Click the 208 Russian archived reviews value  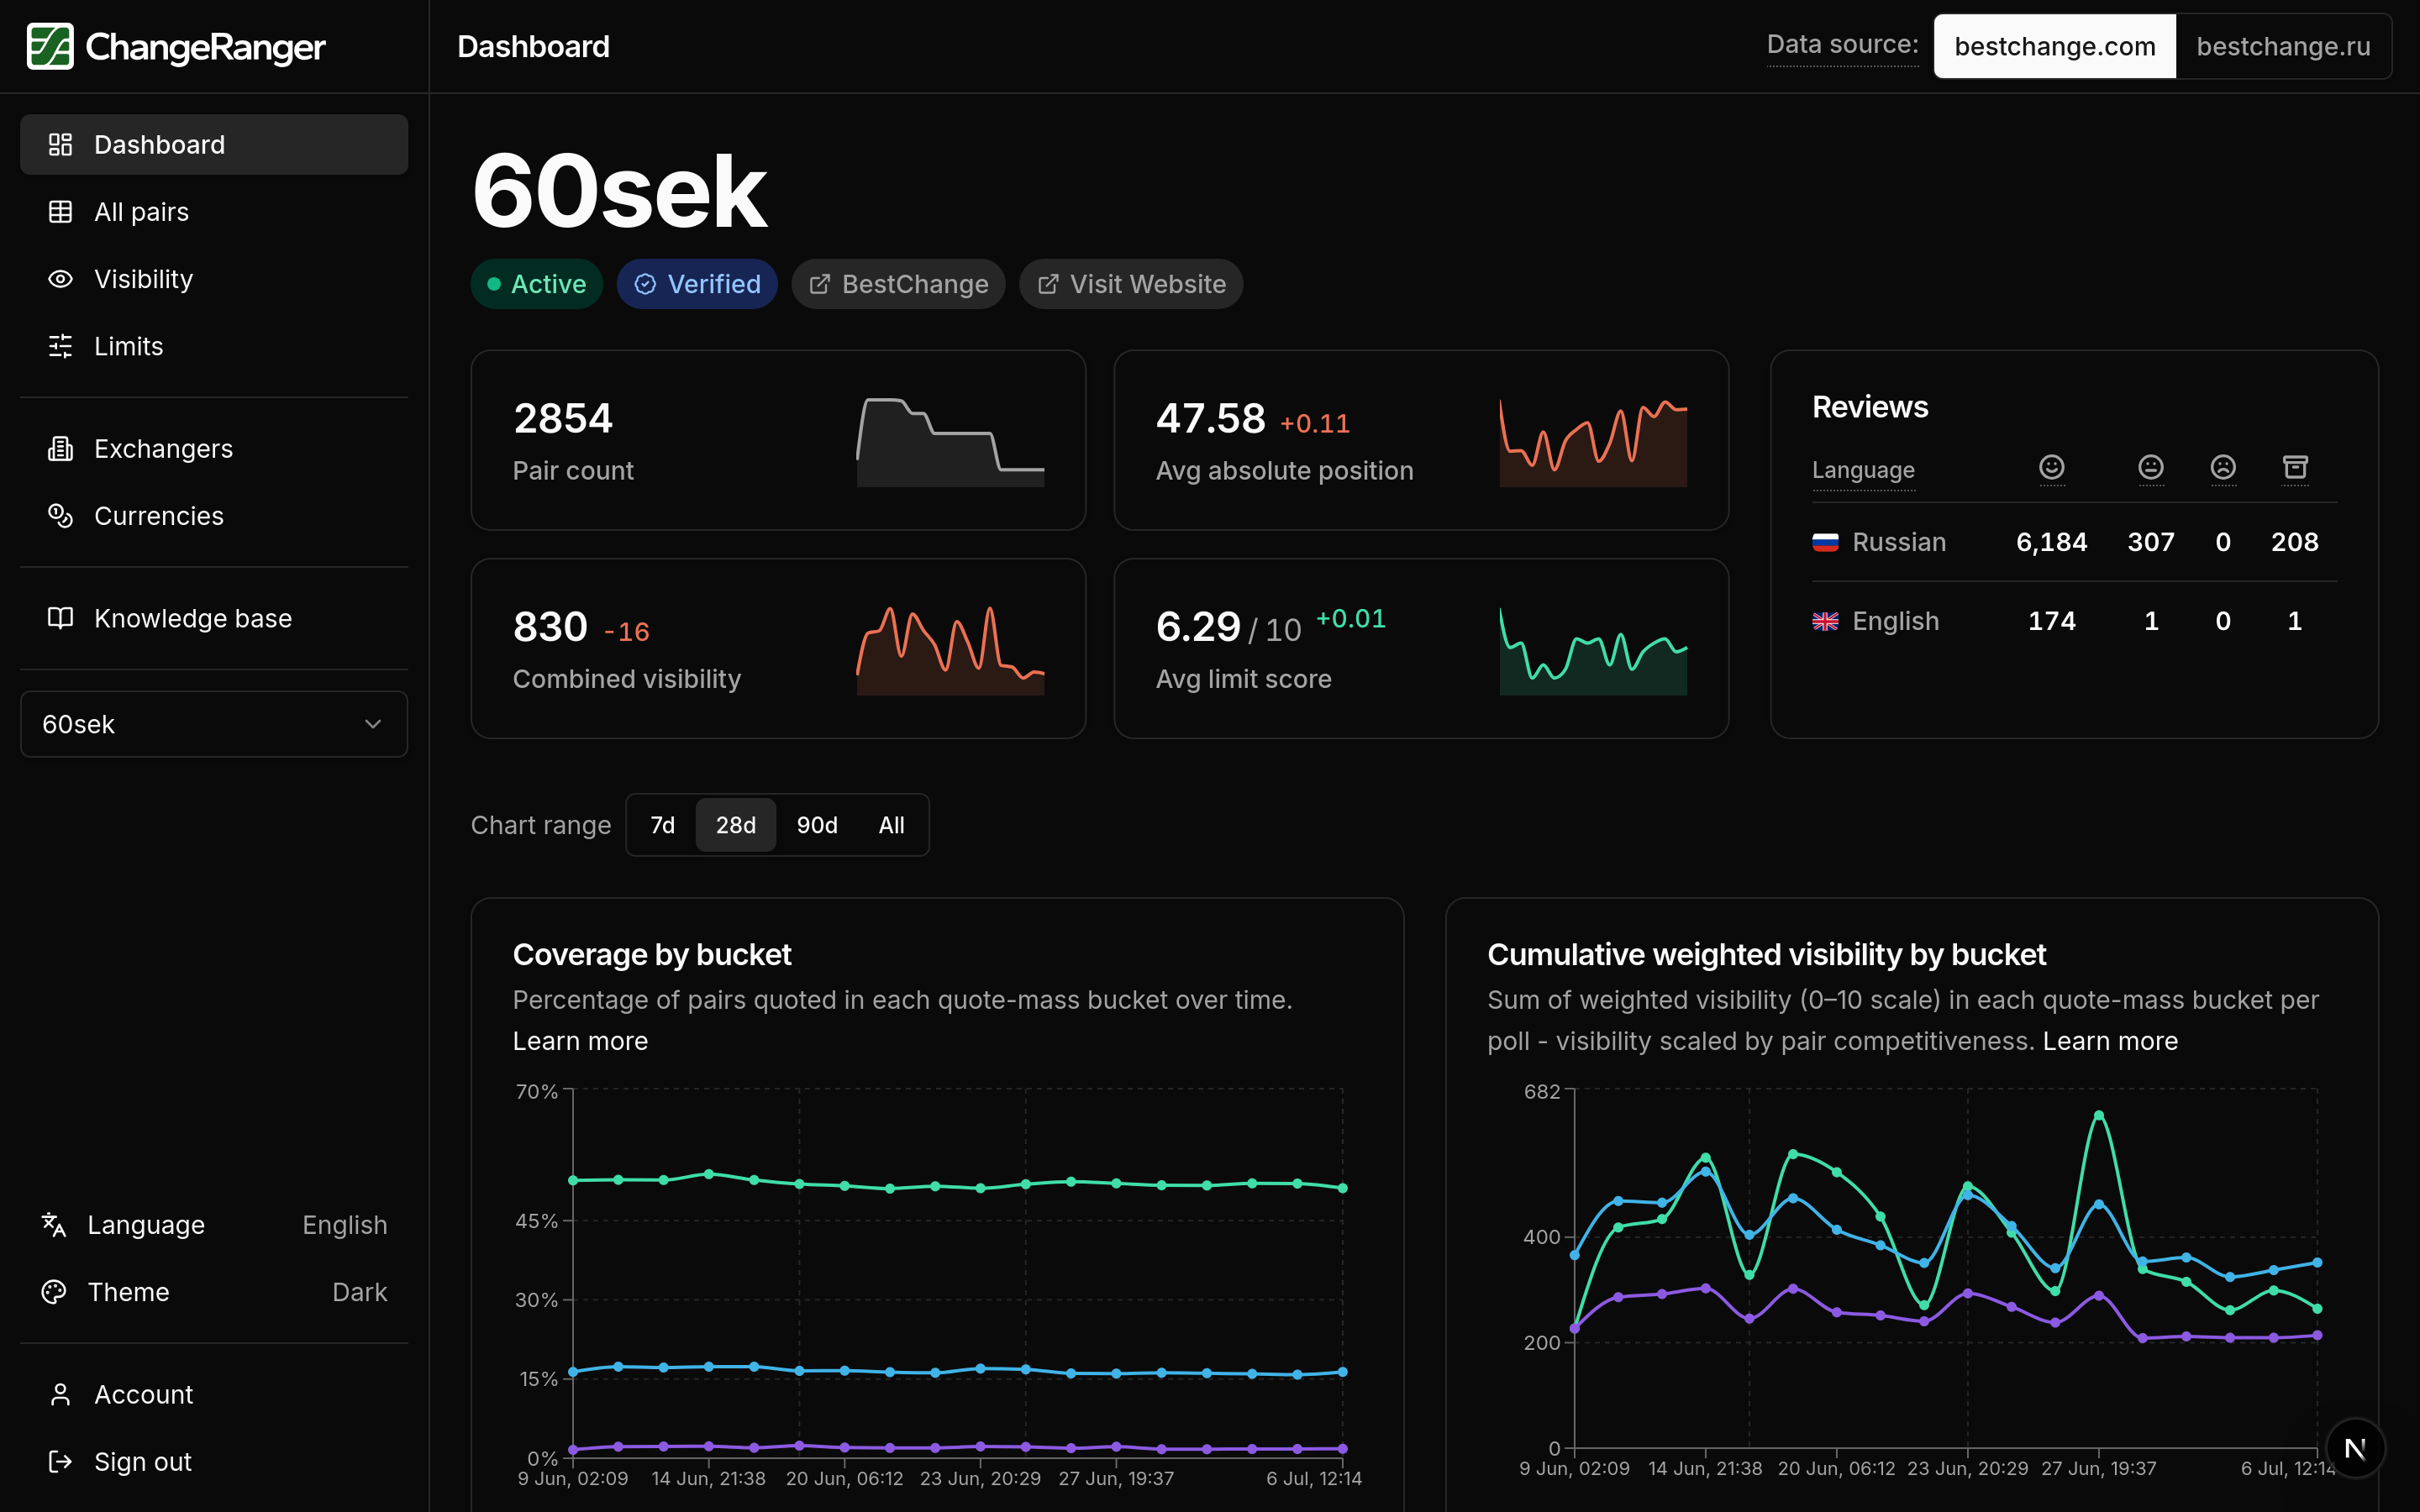(x=2294, y=542)
